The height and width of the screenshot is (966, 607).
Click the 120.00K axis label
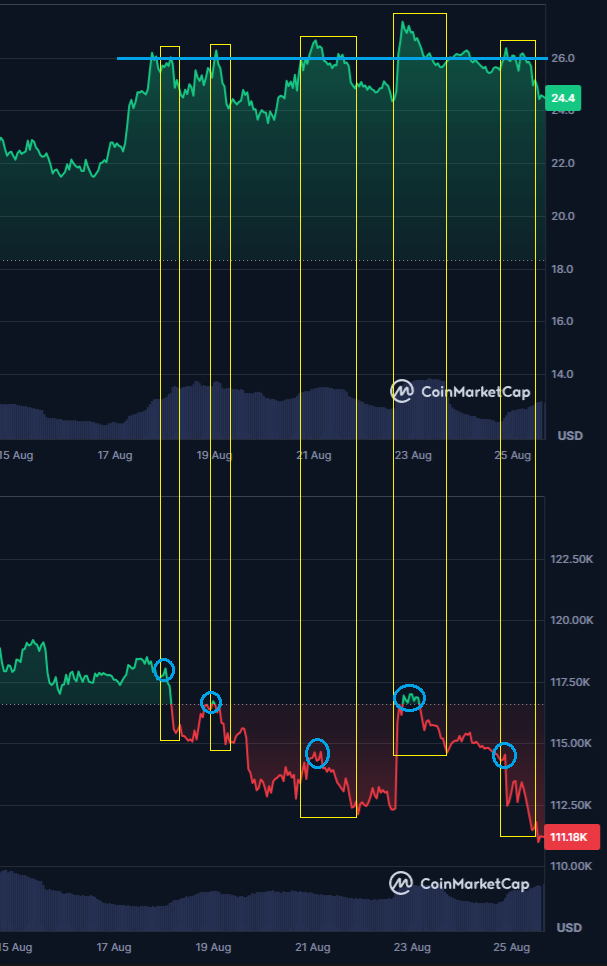click(x=572, y=620)
